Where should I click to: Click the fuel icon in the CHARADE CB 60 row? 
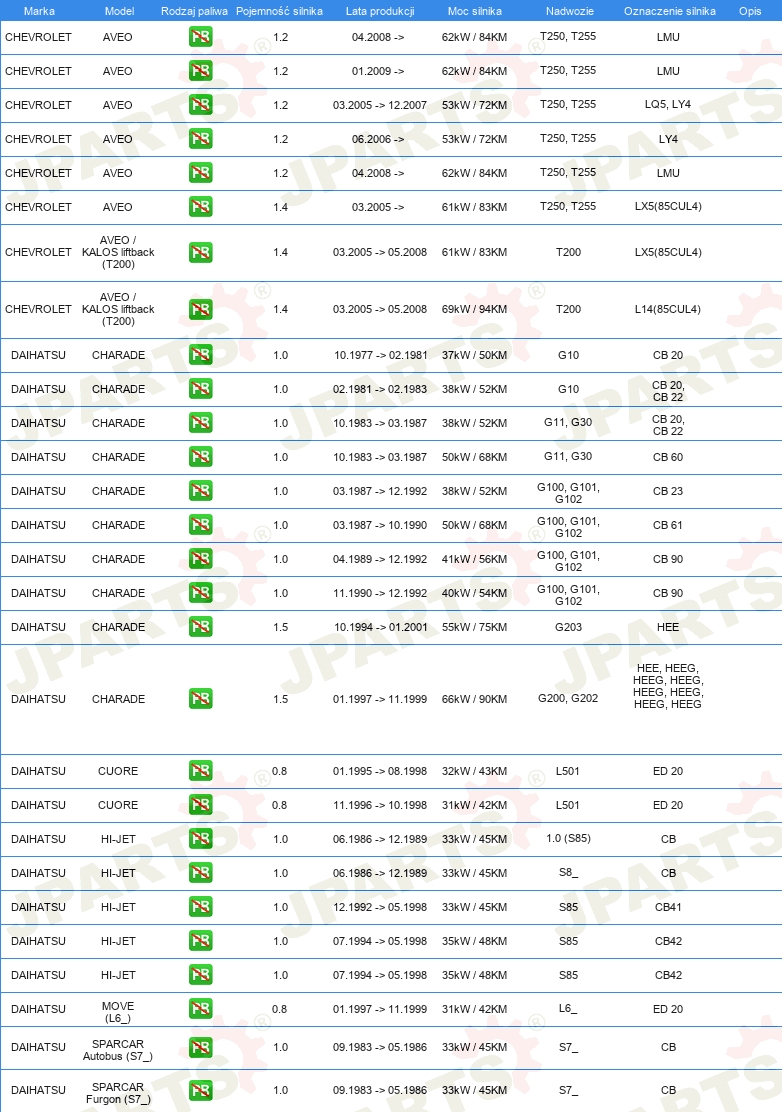click(201, 457)
